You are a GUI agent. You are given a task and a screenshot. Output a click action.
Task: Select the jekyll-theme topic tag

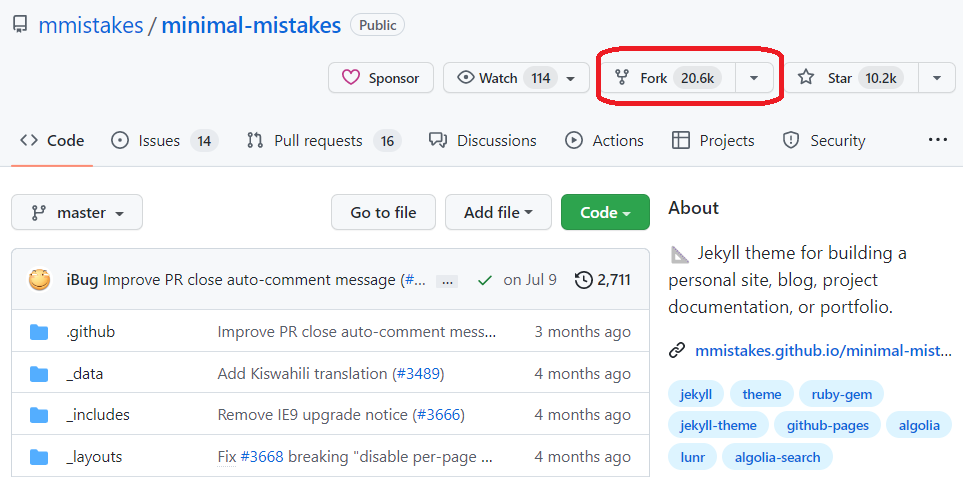pyautogui.click(x=719, y=425)
